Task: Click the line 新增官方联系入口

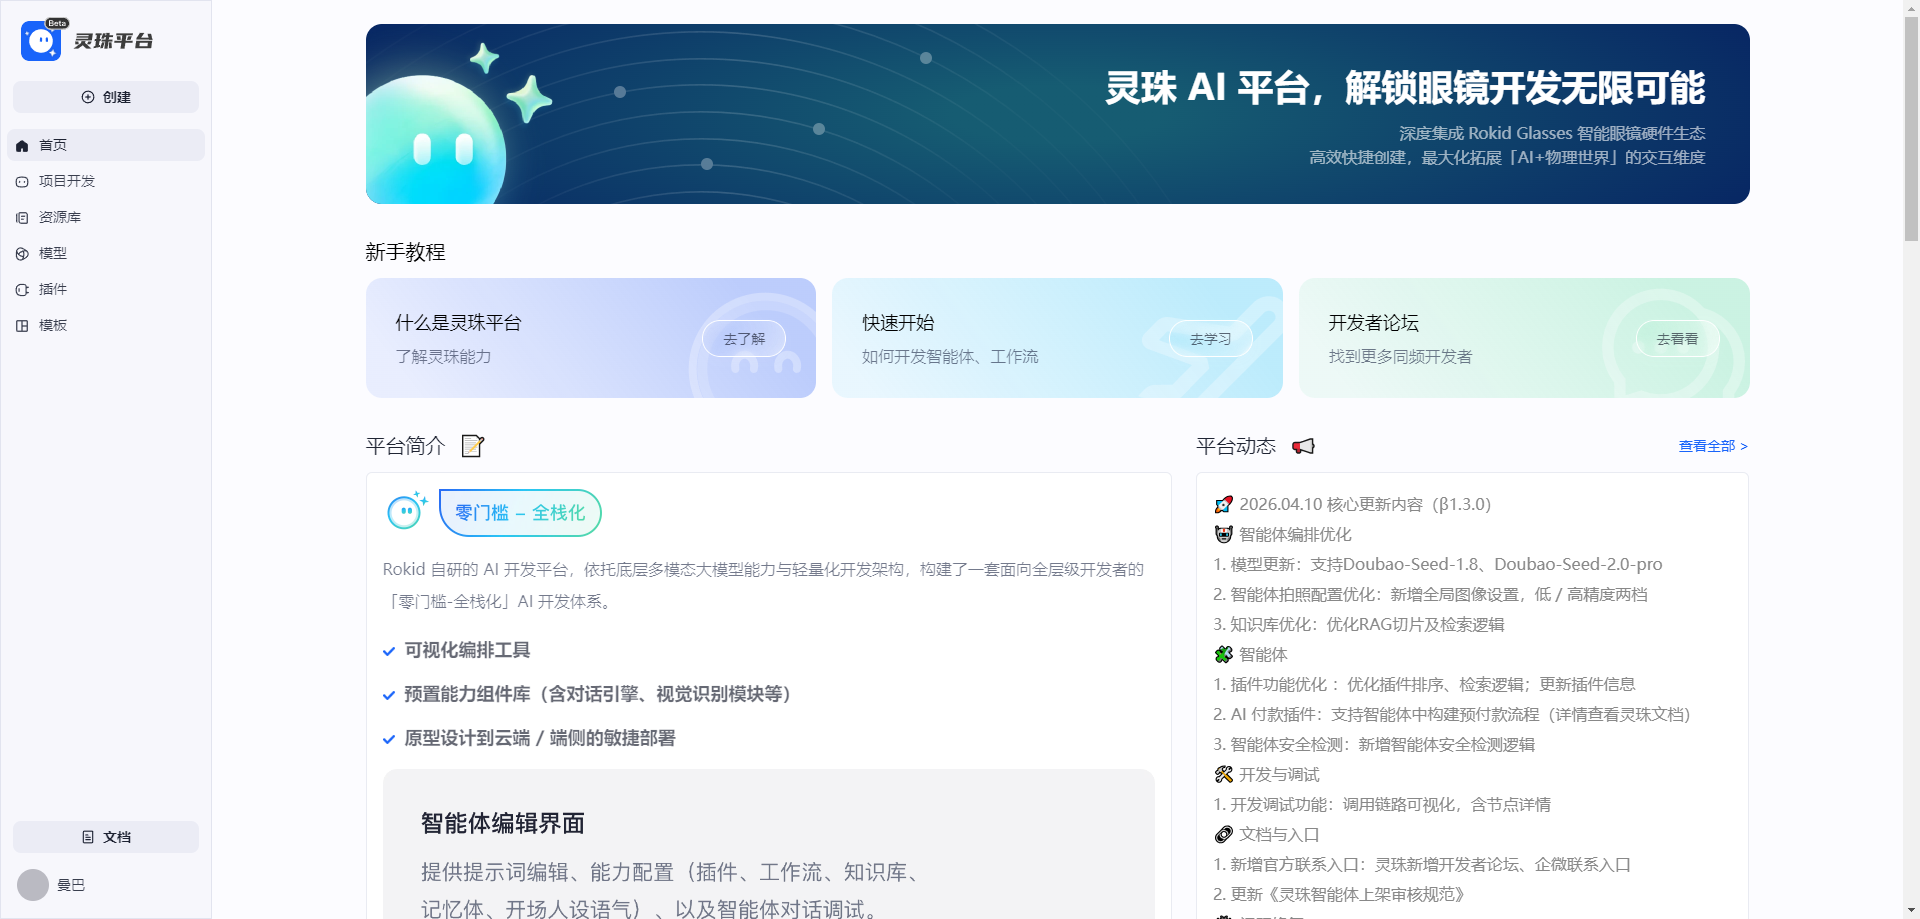Action: coord(1422,864)
